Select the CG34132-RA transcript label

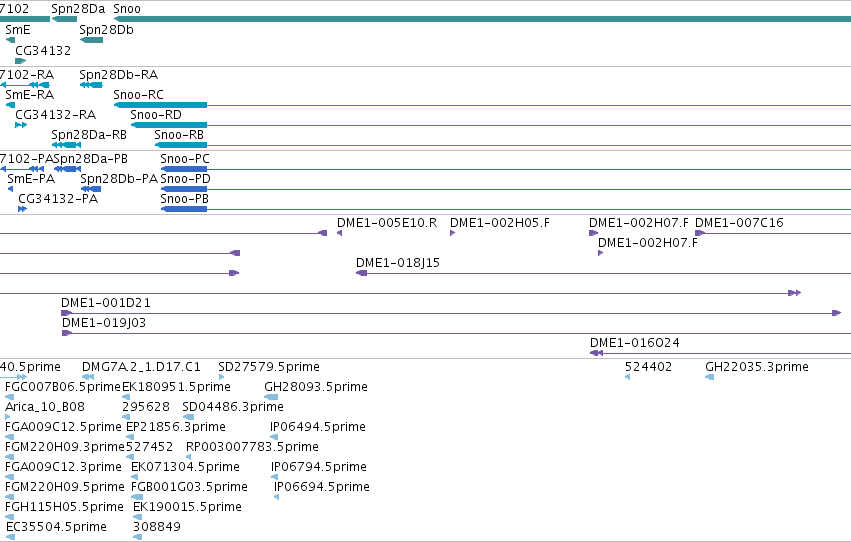tap(55, 114)
